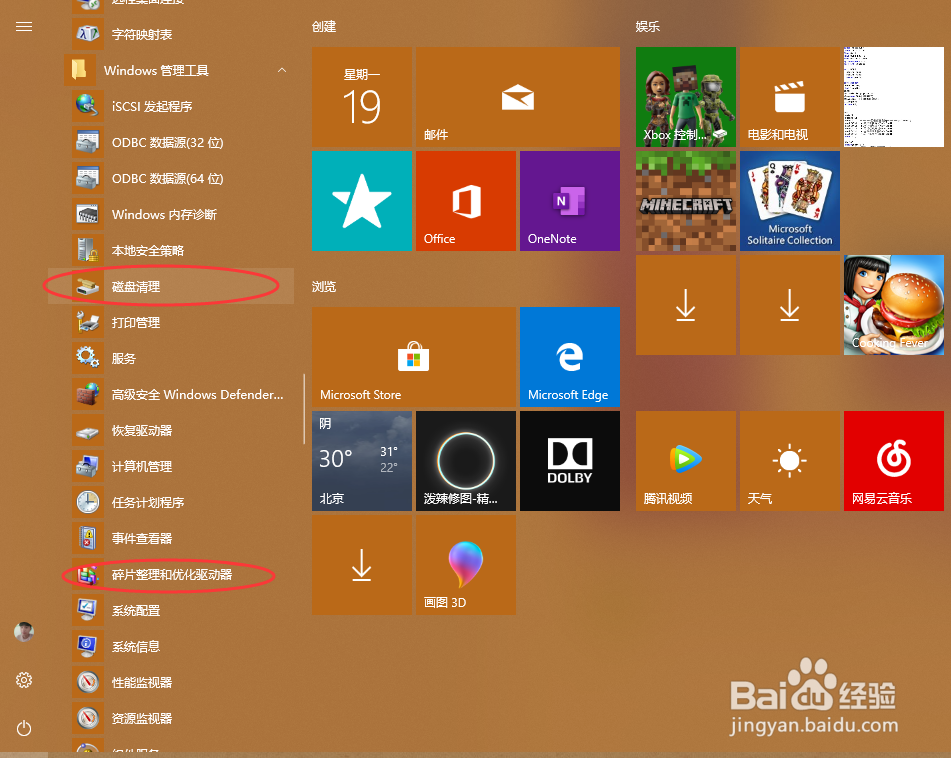Open the 北京 weather tile
This screenshot has width=951, height=758.
click(362, 461)
